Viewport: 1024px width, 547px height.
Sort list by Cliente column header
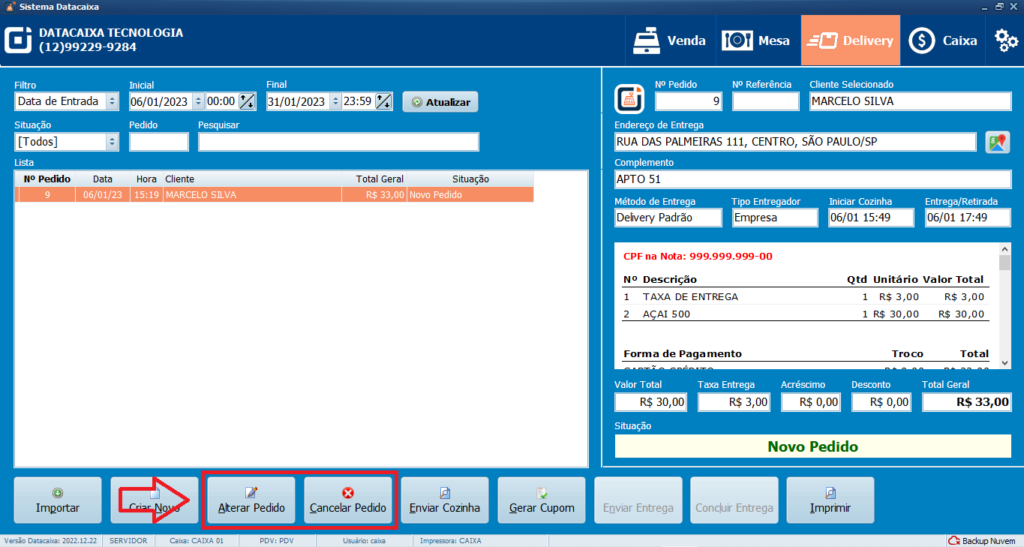(251, 179)
